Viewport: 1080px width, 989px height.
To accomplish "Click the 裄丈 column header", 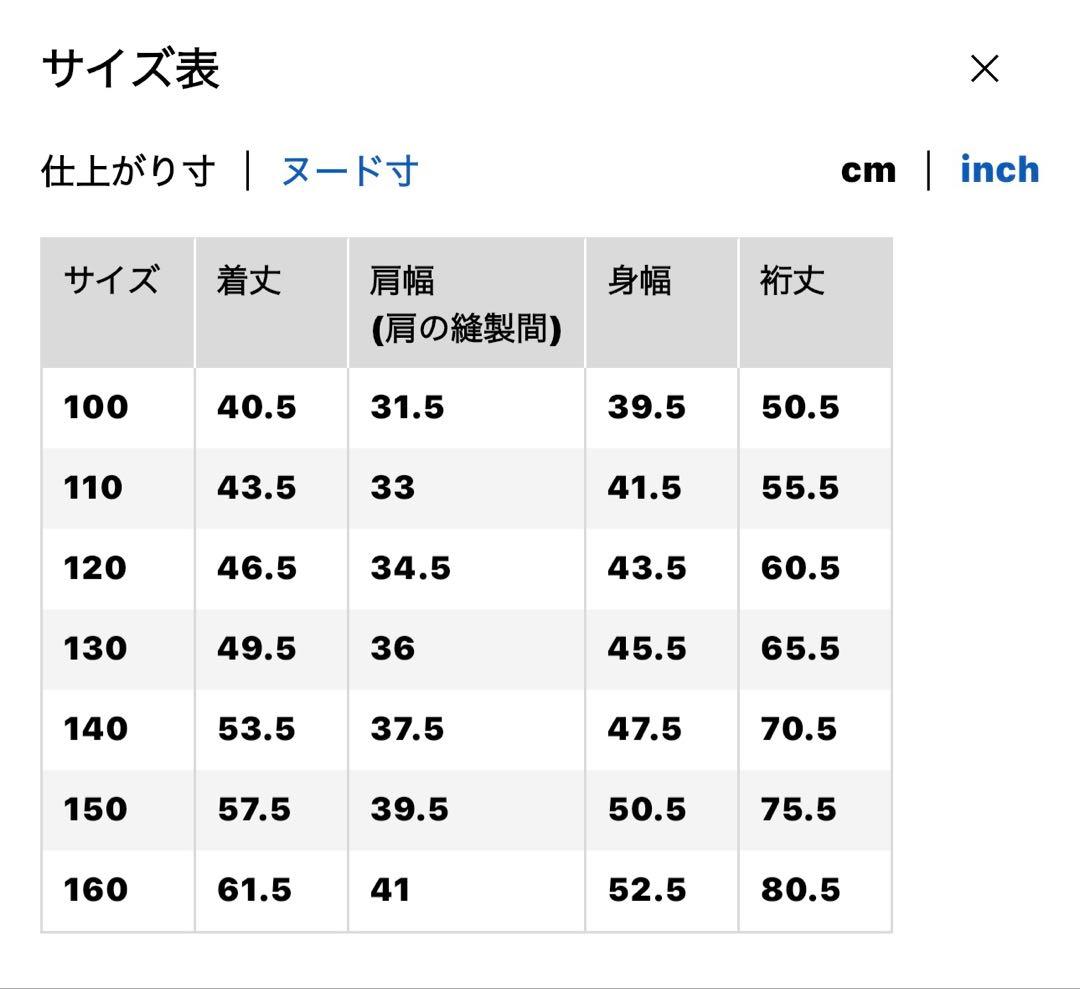I will point(792,281).
